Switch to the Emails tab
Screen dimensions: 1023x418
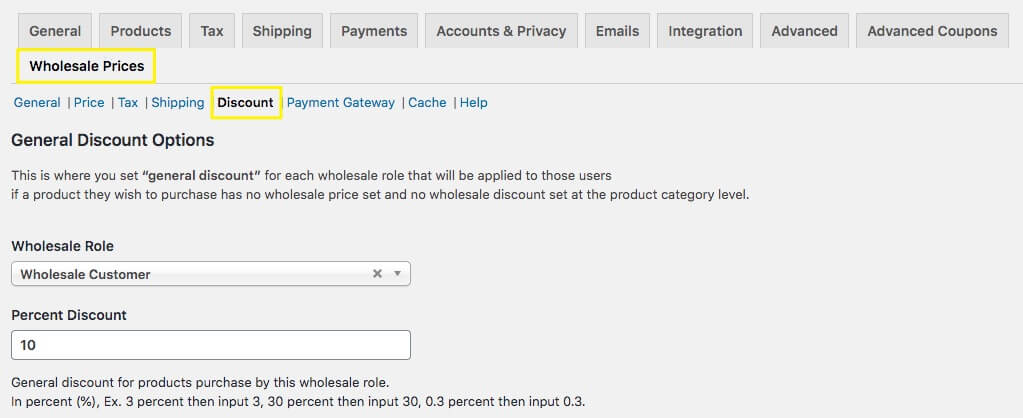pyautogui.click(x=617, y=31)
